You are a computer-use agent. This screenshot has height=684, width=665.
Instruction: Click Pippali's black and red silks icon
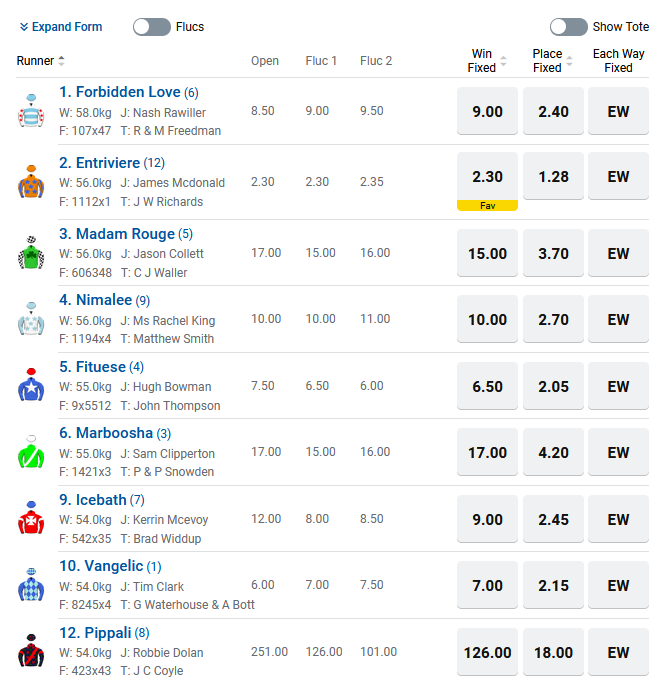(x=32, y=651)
